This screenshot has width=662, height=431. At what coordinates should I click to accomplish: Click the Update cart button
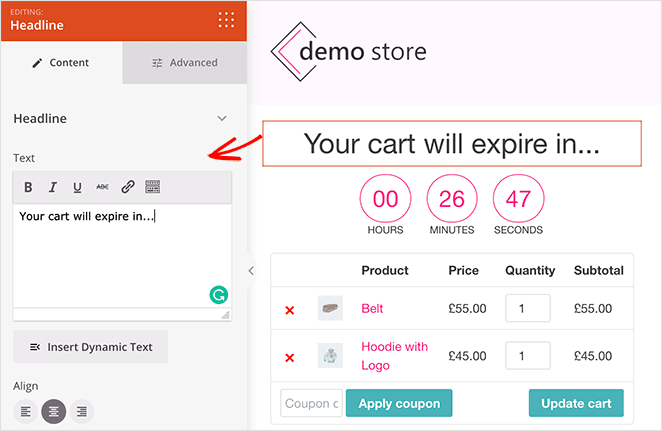(576, 403)
